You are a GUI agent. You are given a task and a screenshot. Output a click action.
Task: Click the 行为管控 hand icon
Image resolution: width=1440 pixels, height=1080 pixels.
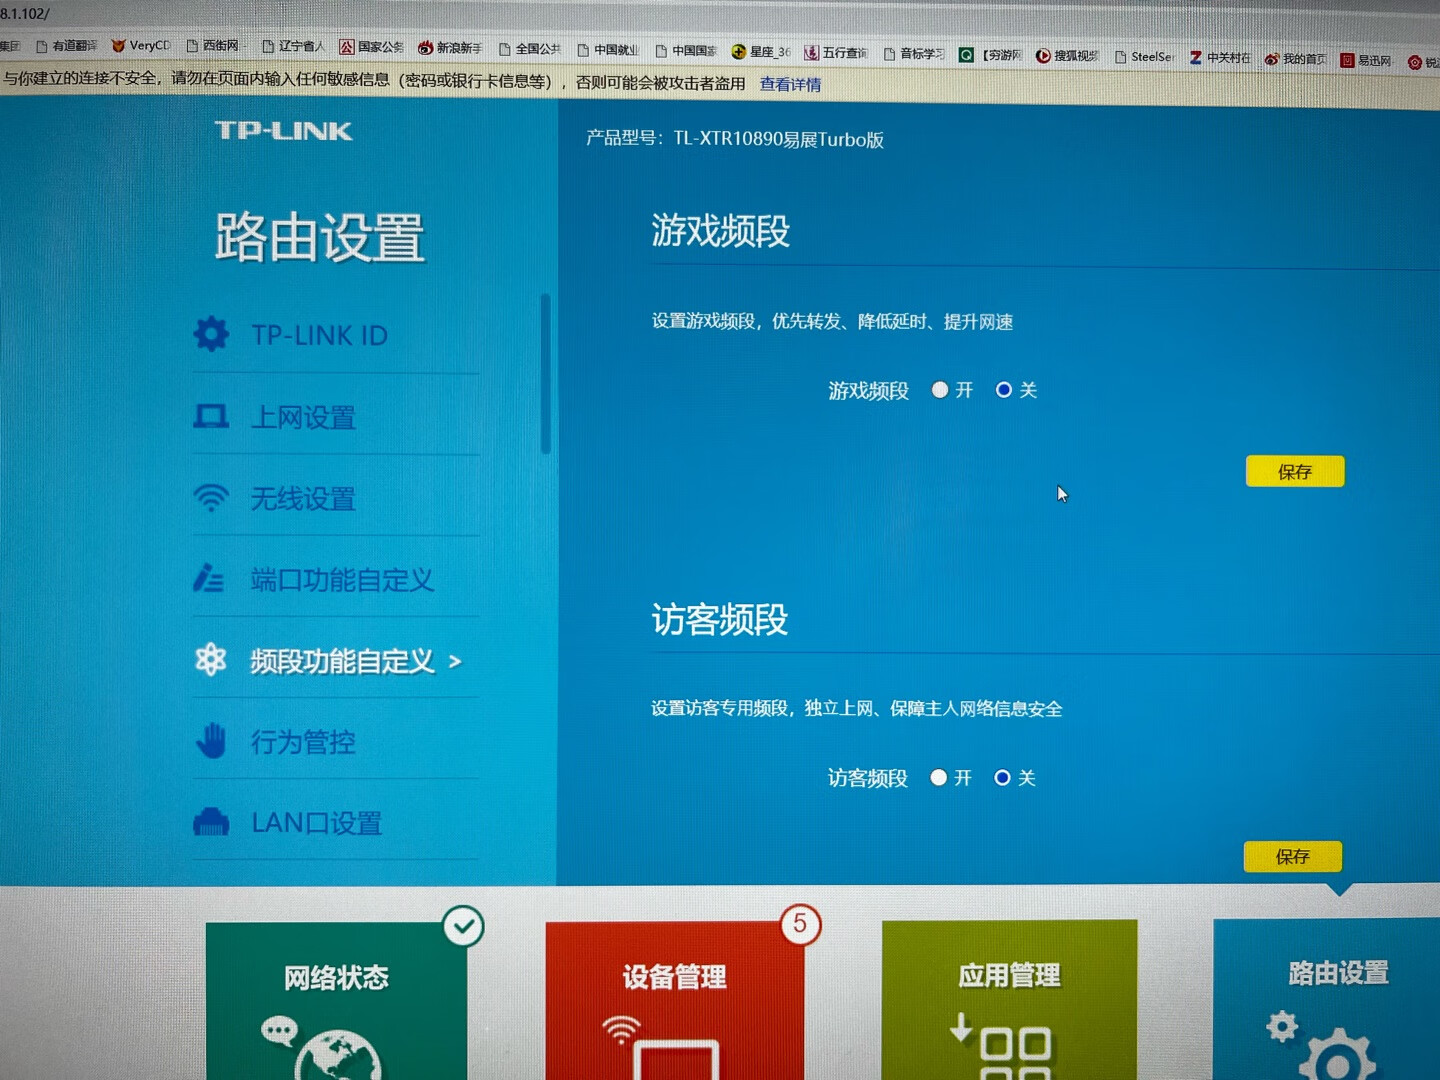[x=211, y=741]
